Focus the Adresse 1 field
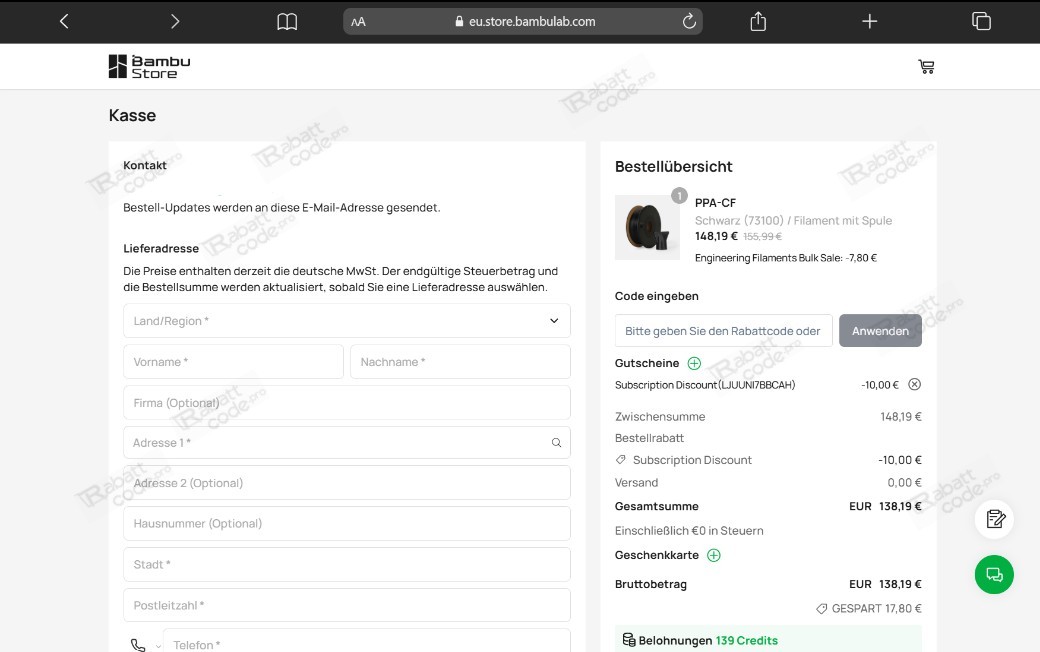This screenshot has width=1040, height=652. click(347, 442)
